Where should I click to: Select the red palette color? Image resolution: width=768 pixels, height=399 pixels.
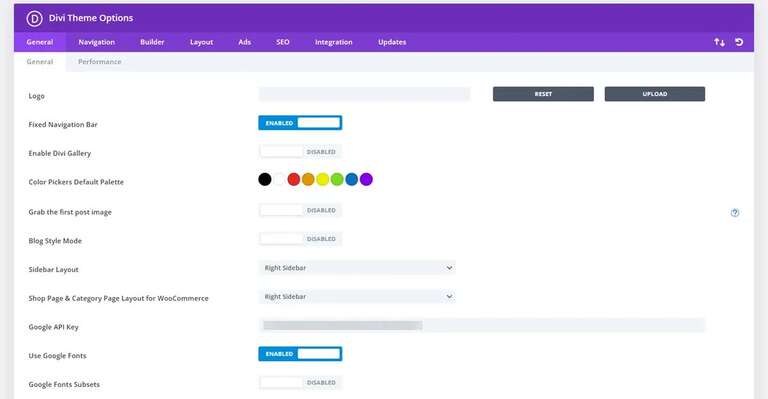(293, 180)
